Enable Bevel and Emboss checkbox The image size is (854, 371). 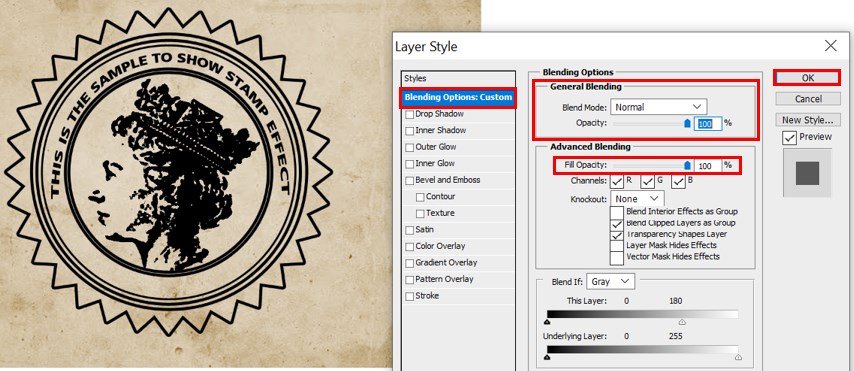tap(410, 181)
